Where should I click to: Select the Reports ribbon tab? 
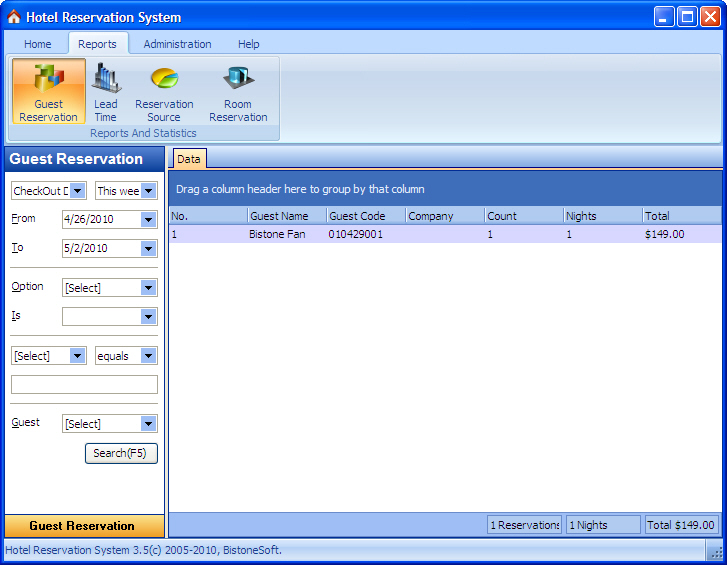pyautogui.click(x=97, y=44)
